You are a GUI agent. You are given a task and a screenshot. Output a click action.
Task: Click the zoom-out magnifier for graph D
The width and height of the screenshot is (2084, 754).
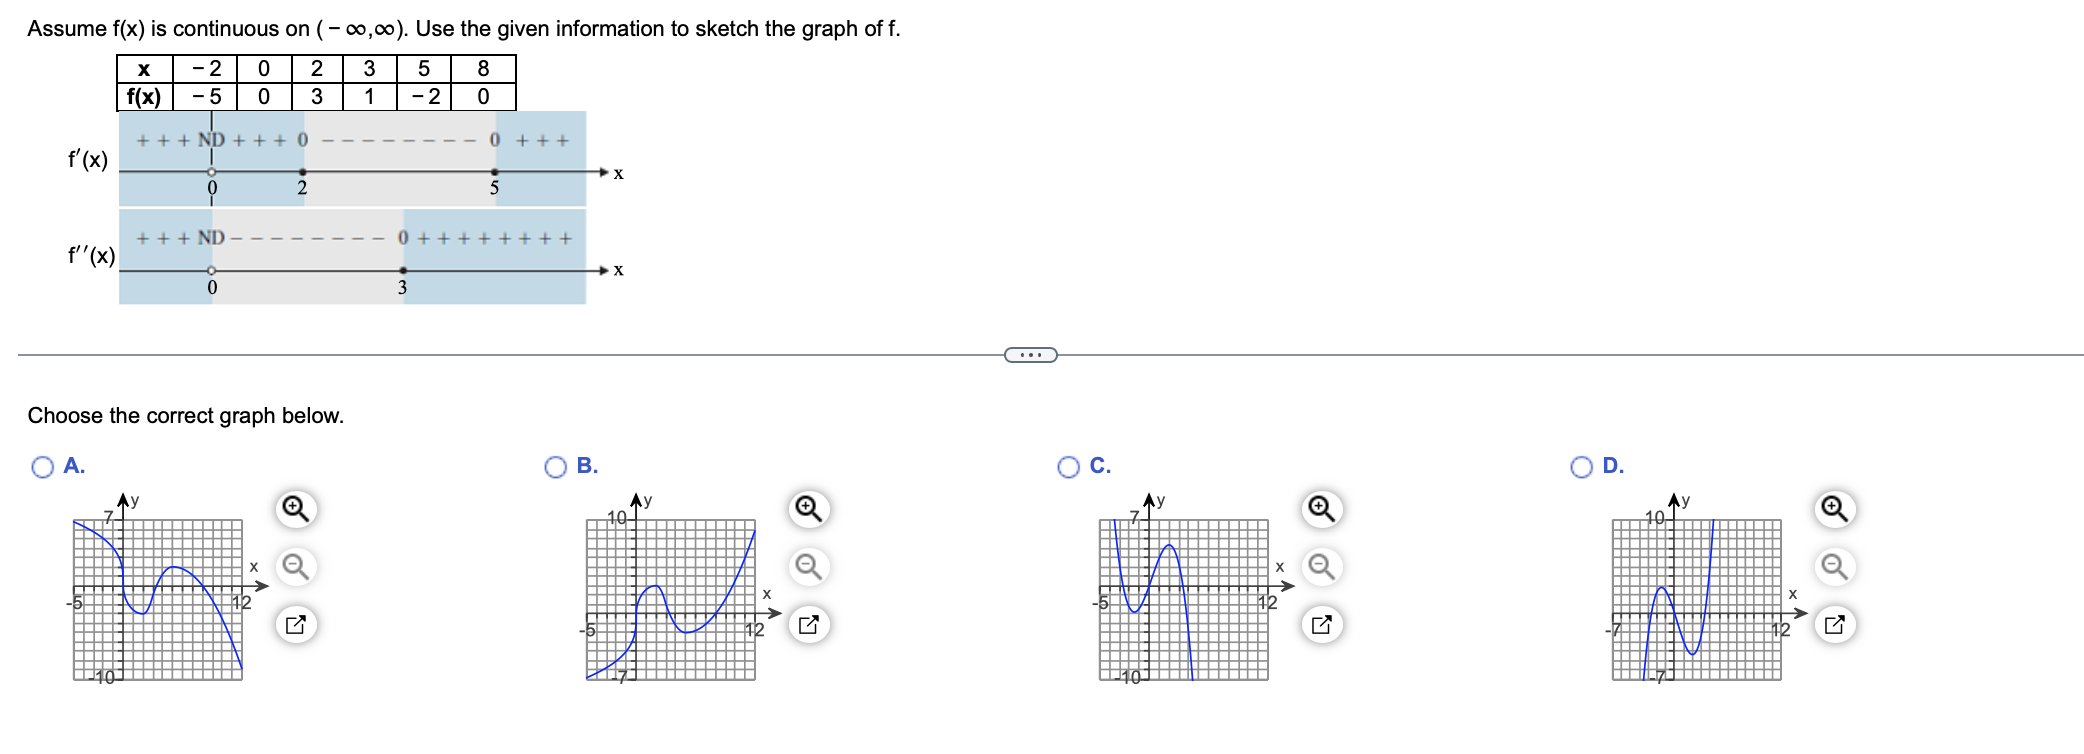[1833, 567]
